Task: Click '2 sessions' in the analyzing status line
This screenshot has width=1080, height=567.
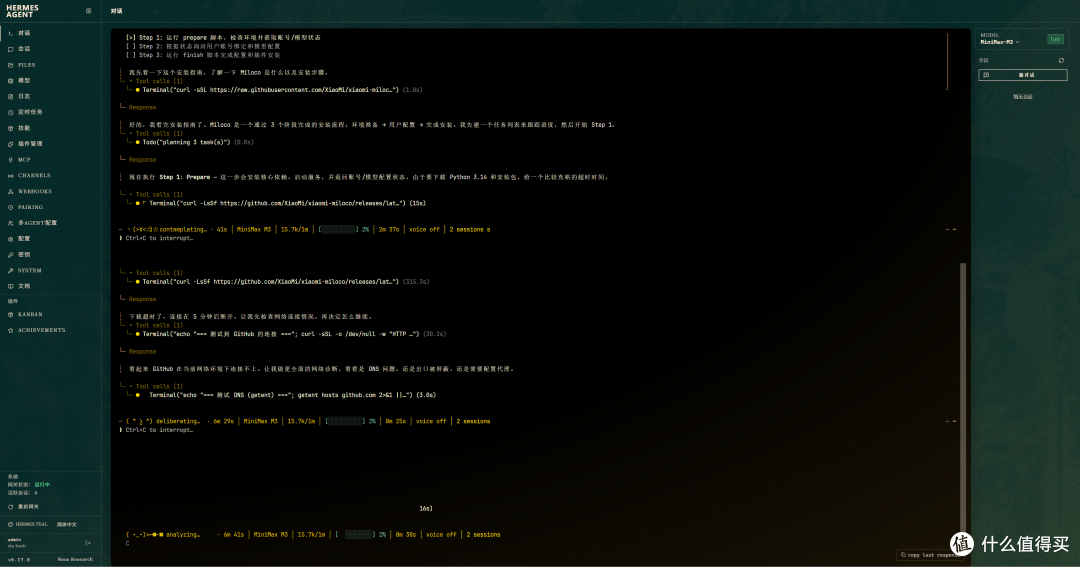Action: (x=483, y=535)
